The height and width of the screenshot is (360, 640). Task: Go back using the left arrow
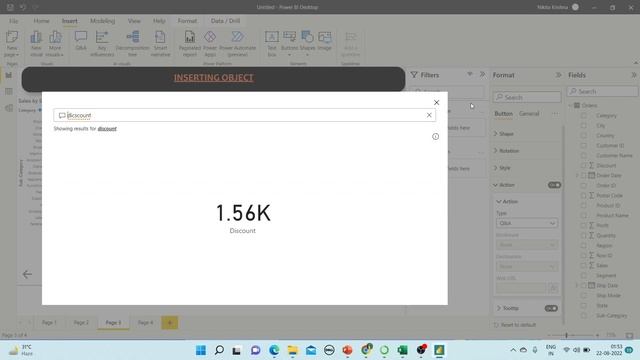pos(27,274)
